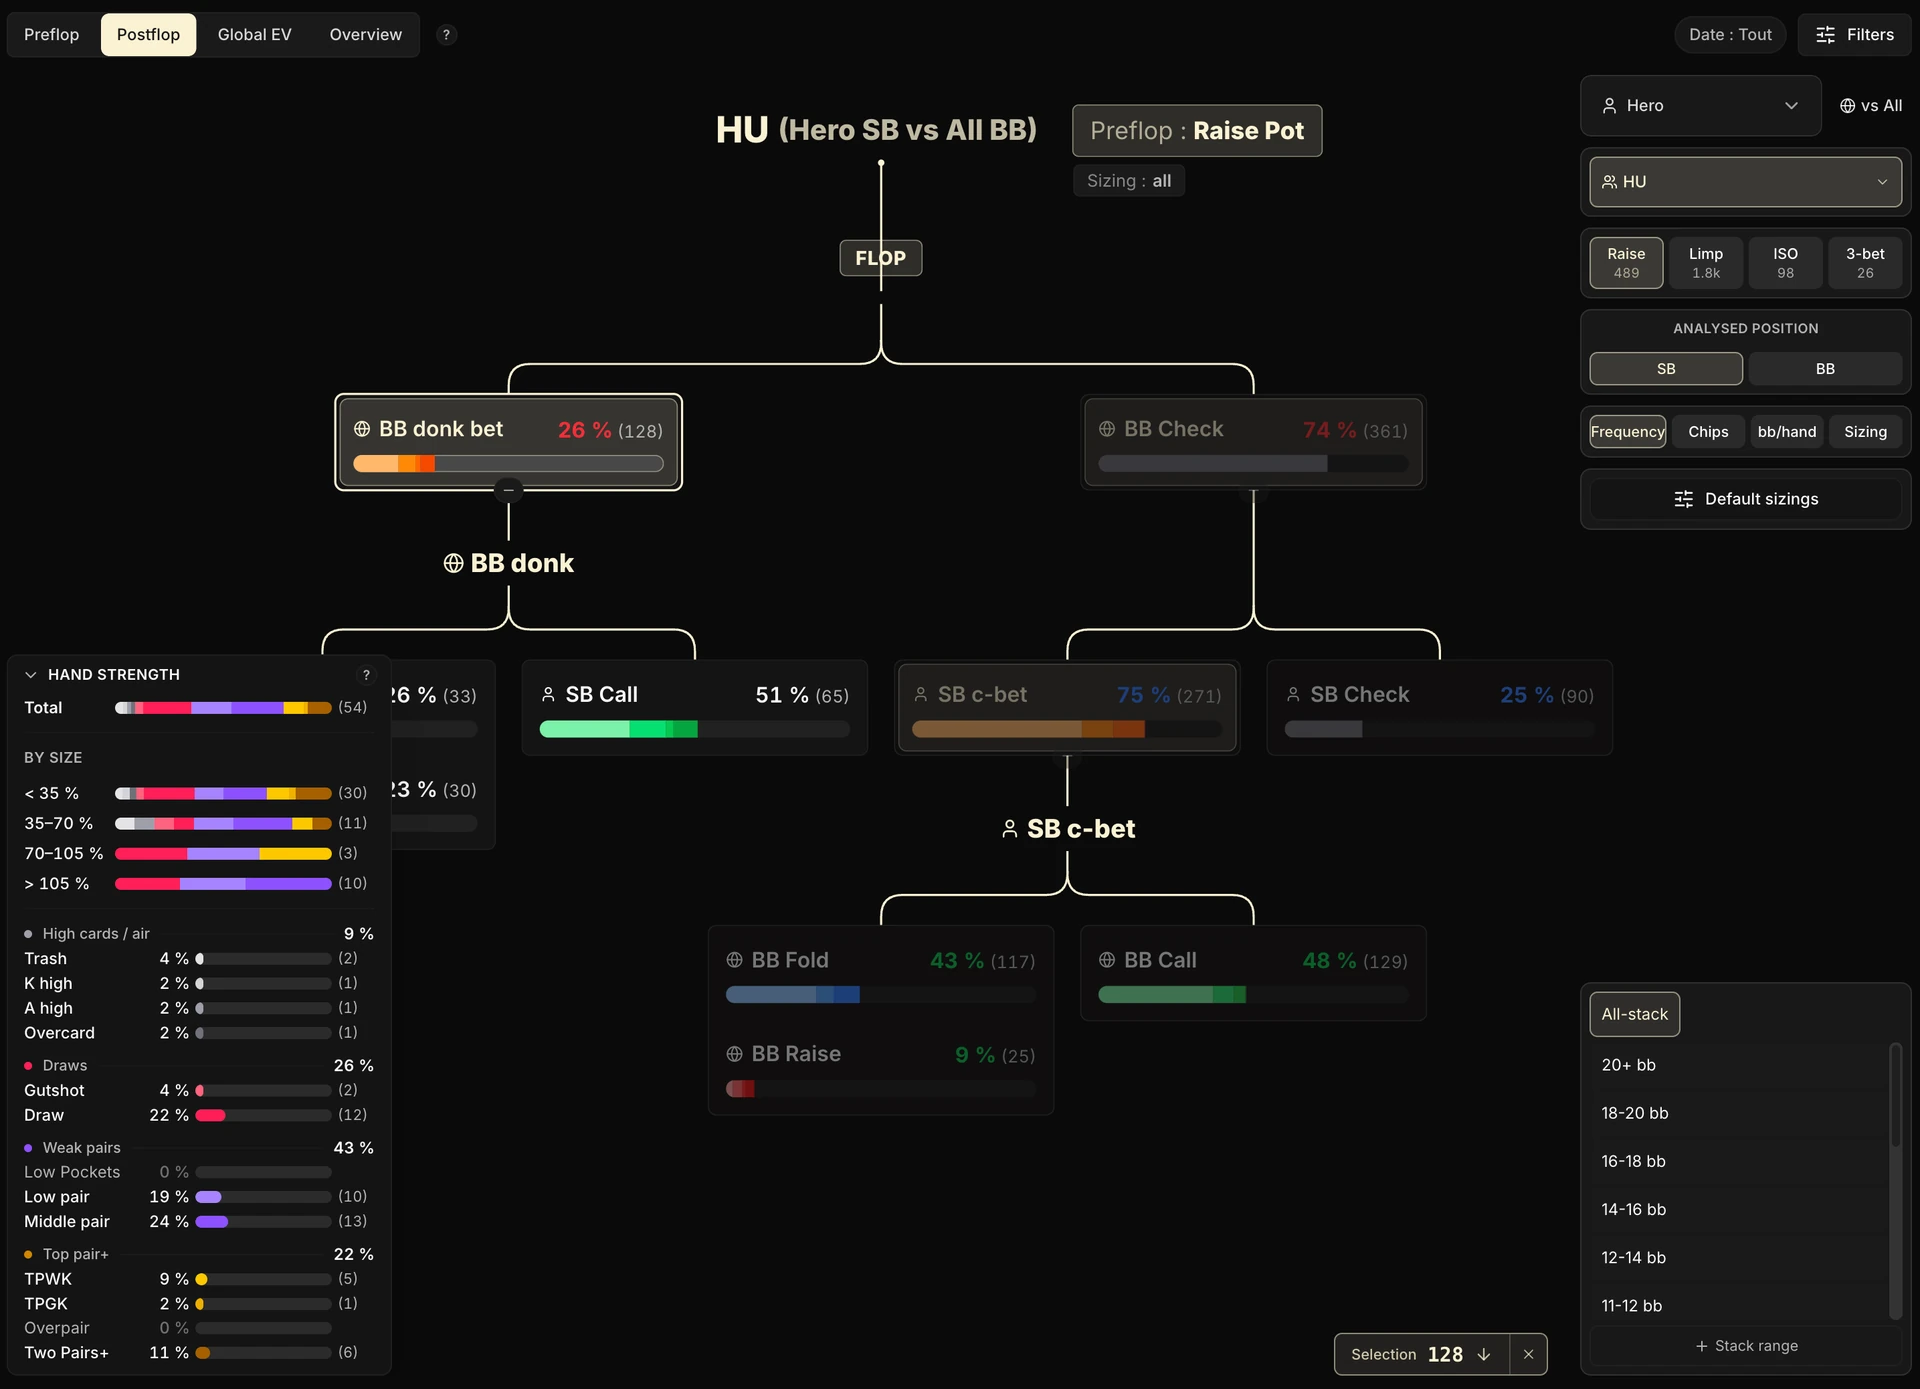Image resolution: width=1920 pixels, height=1389 pixels.
Task: Click the globe icon next to vs All
Action: coord(1847,106)
